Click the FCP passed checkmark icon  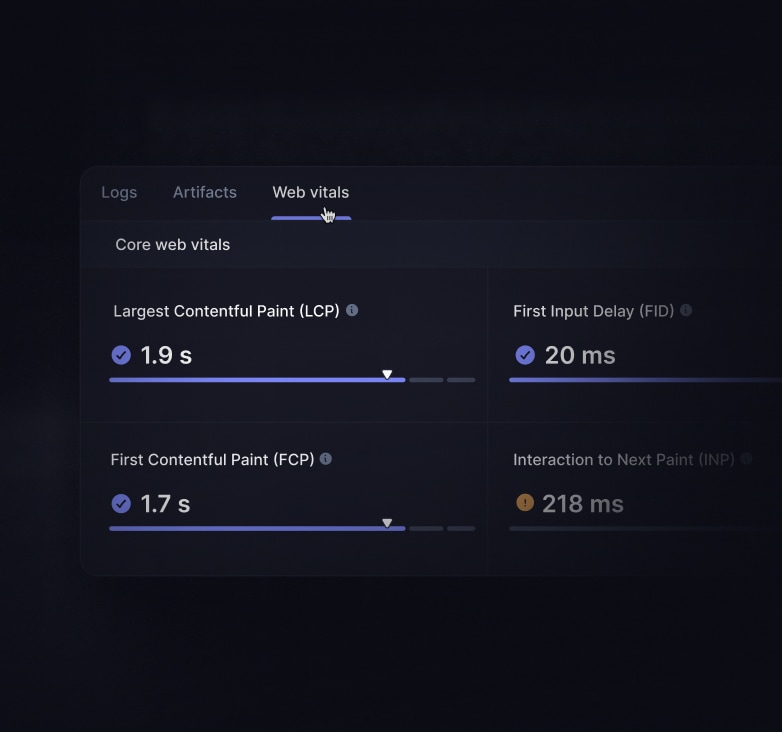[x=121, y=504]
